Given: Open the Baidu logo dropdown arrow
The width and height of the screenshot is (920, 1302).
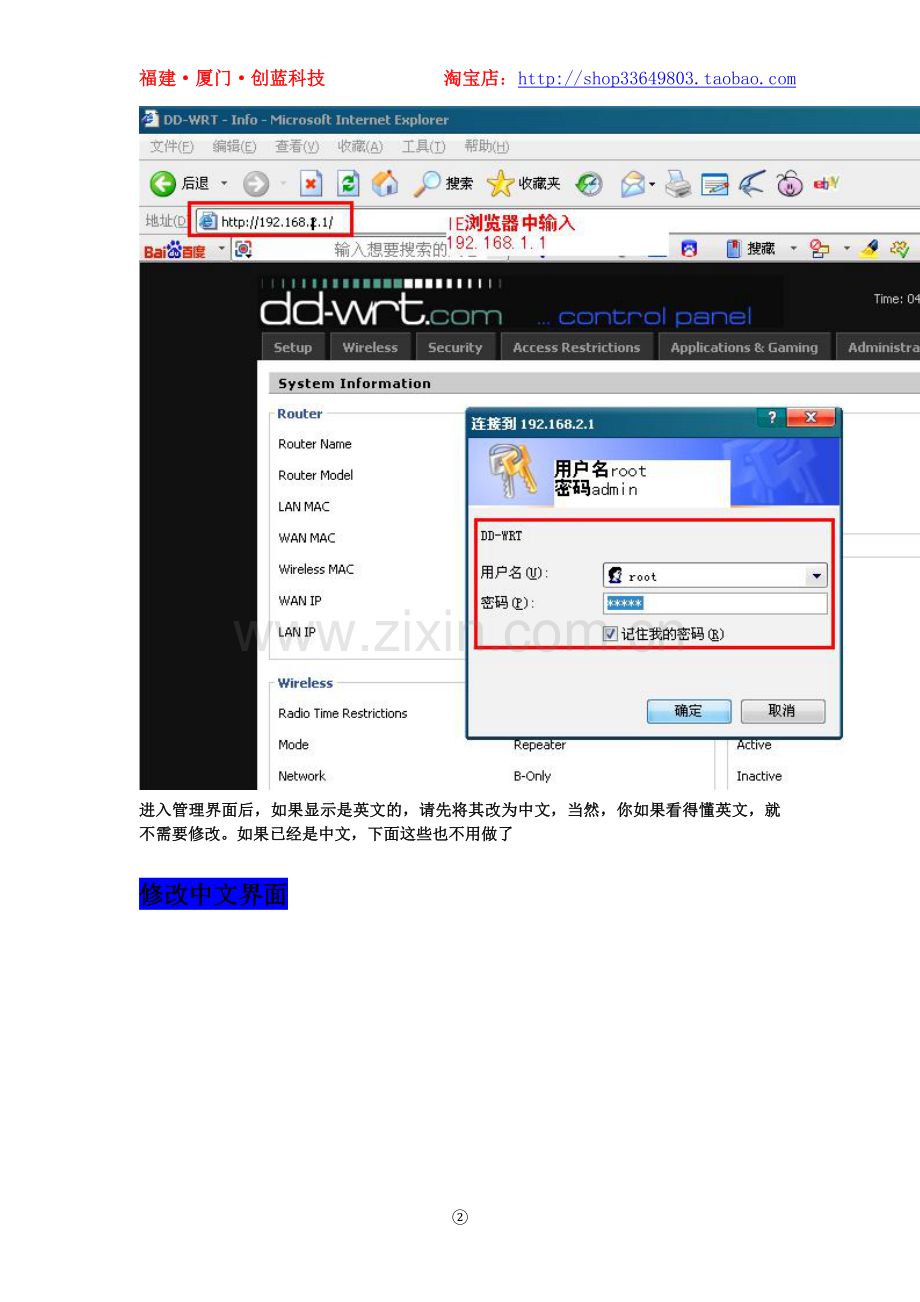Looking at the screenshot, I should (222, 247).
